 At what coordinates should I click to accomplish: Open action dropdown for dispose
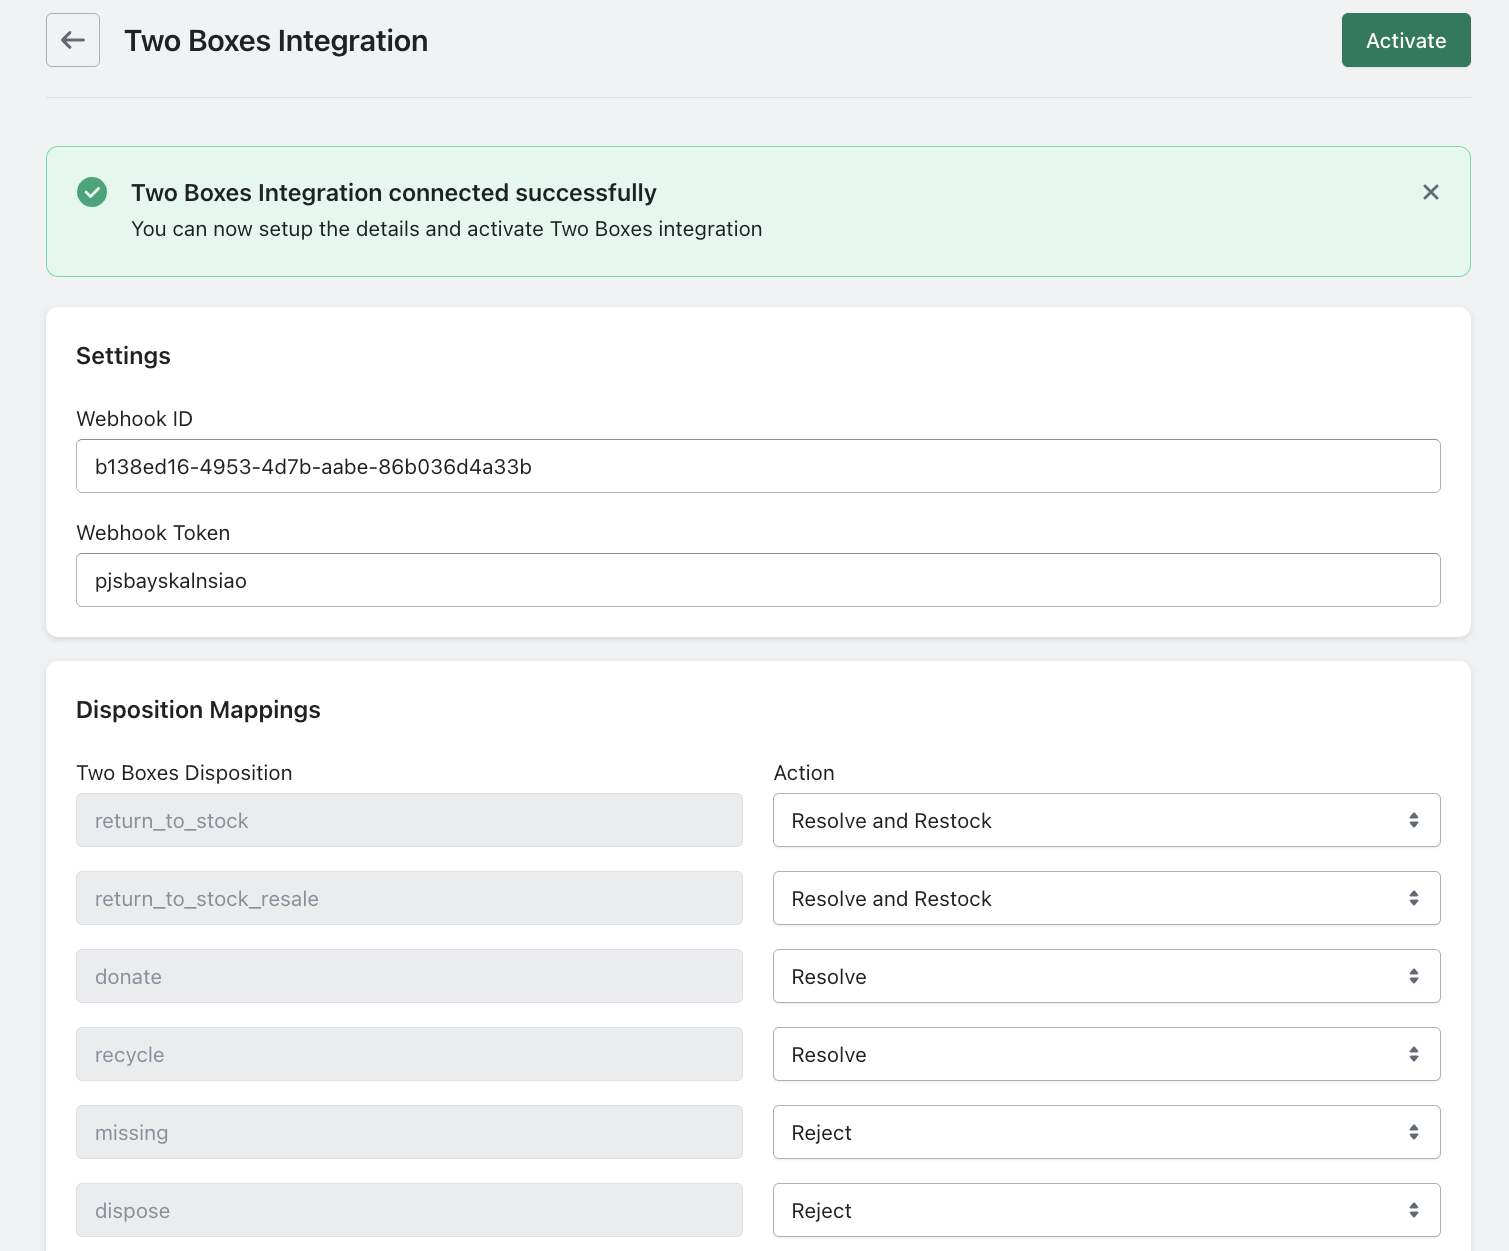(x=1106, y=1210)
